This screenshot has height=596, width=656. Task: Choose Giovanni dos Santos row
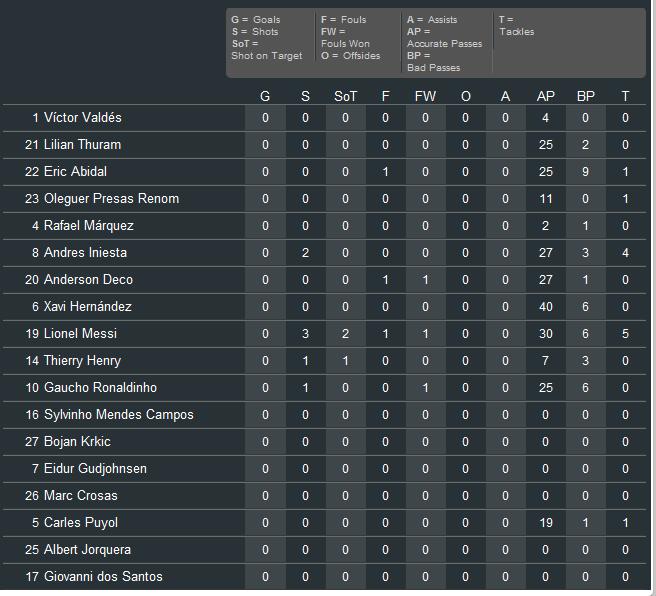[x=103, y=576]
